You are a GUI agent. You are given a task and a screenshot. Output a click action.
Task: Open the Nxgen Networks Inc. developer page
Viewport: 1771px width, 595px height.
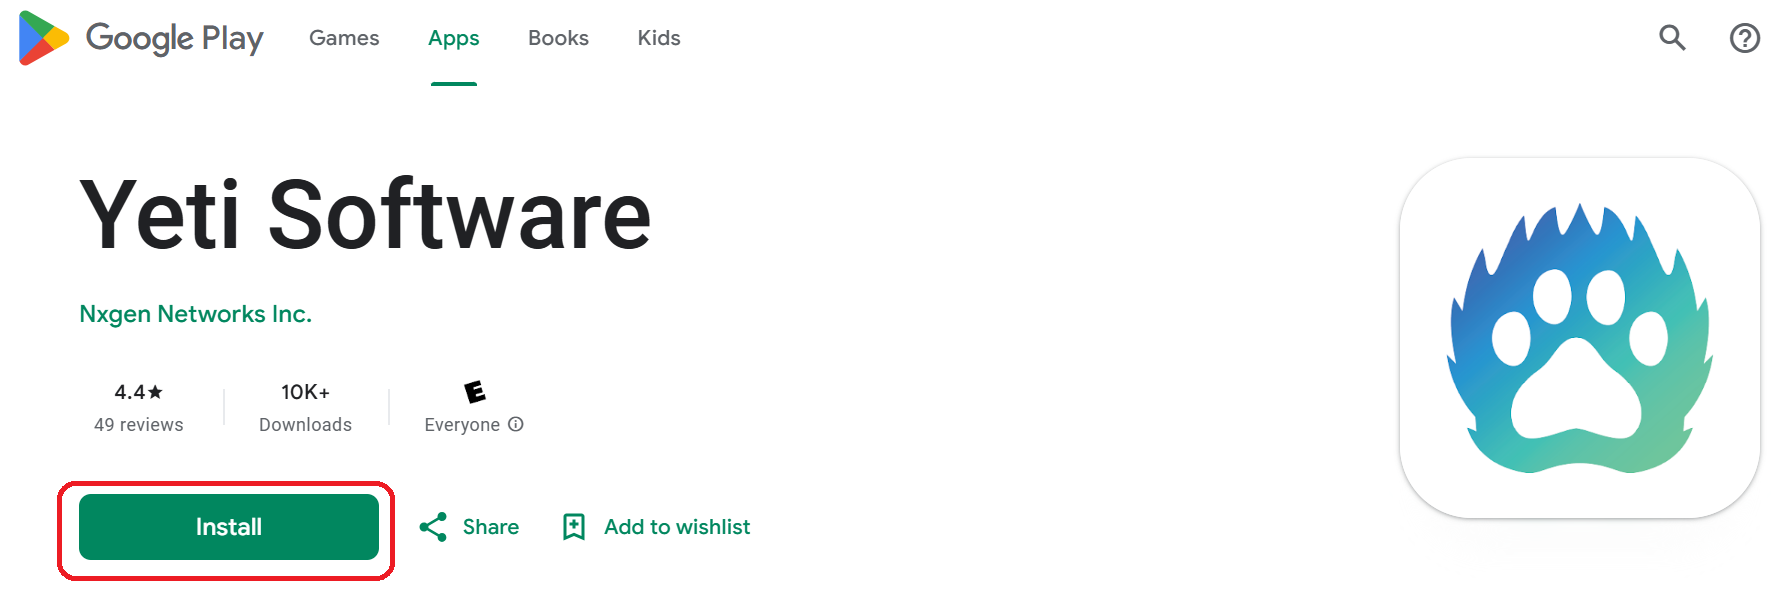(196, 314)
